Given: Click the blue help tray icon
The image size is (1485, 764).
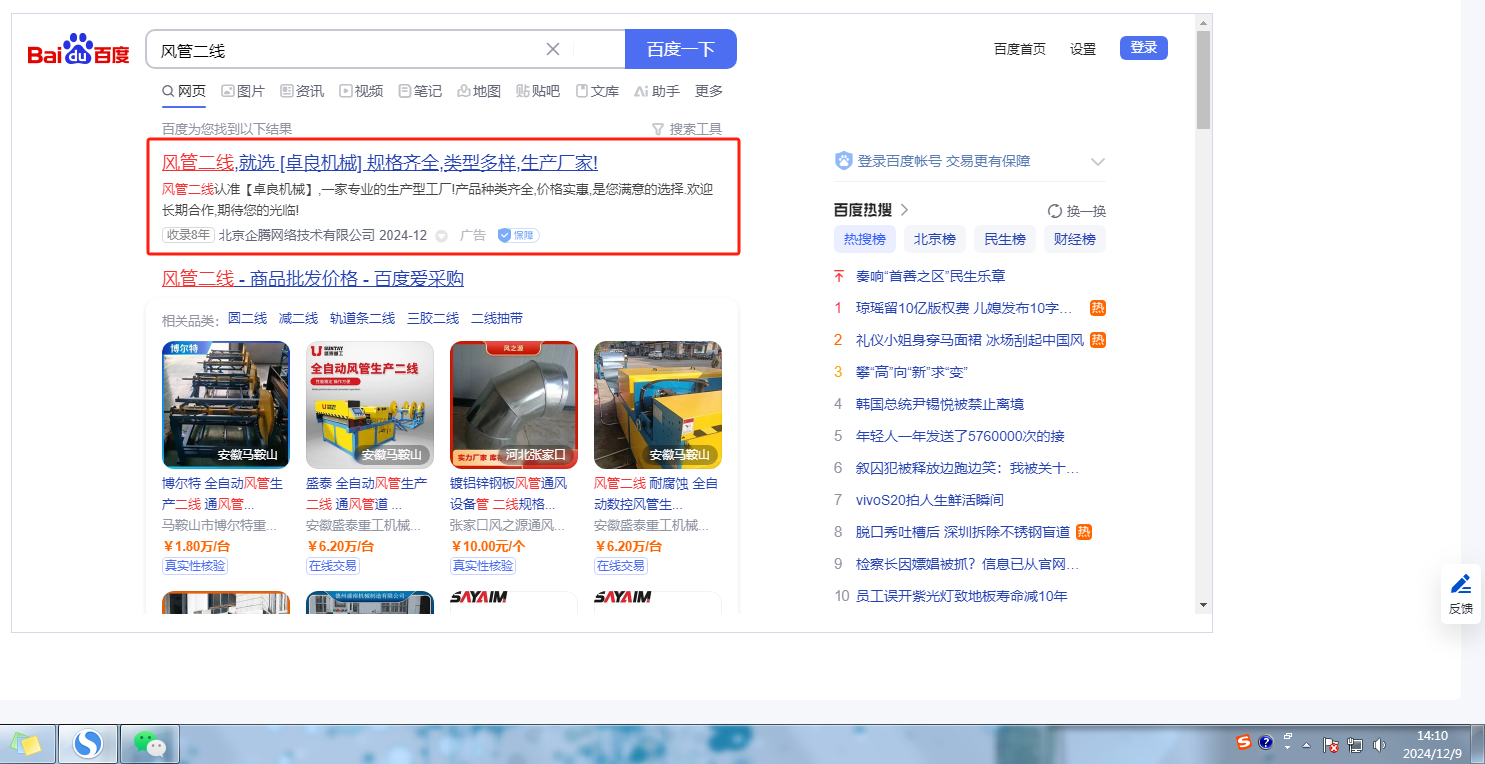Looking at the screenshot, I should pos(1265,742).
